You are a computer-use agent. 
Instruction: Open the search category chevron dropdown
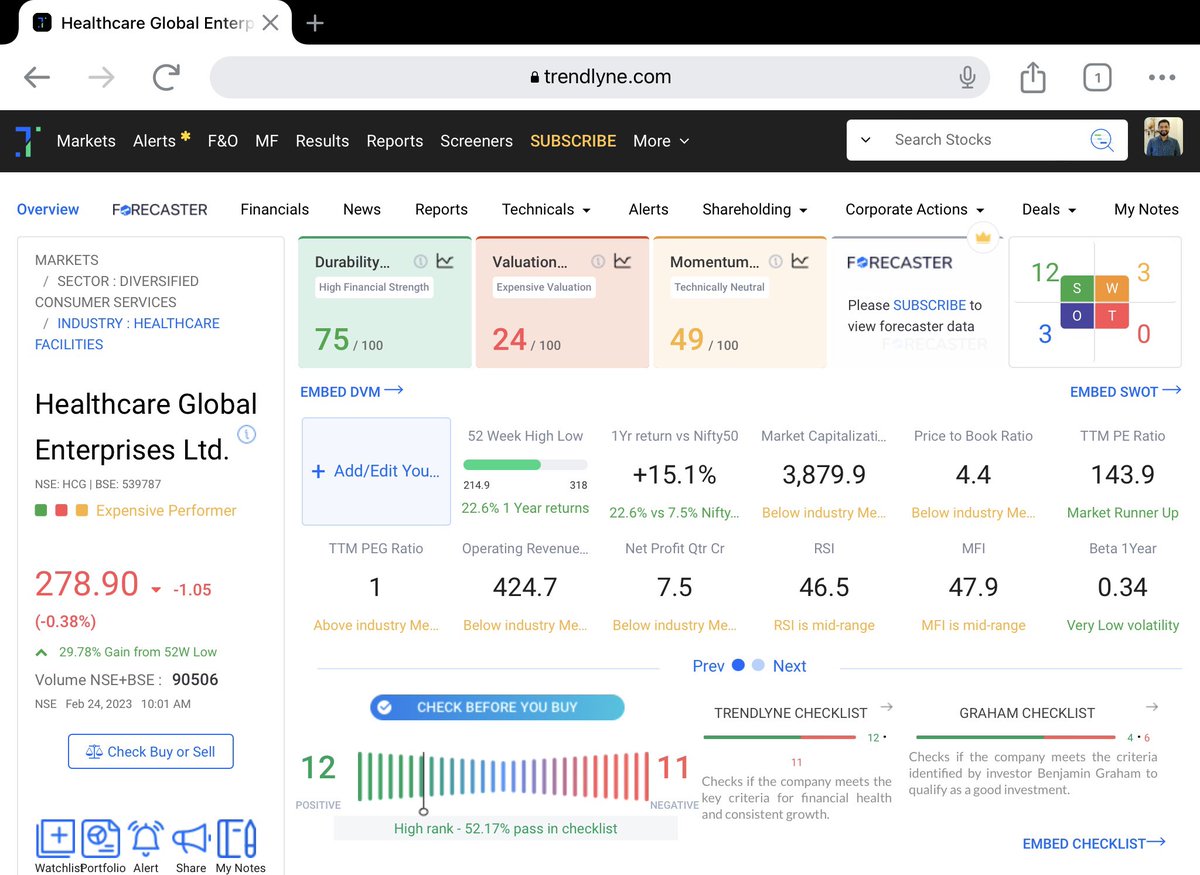coord(865,140)
